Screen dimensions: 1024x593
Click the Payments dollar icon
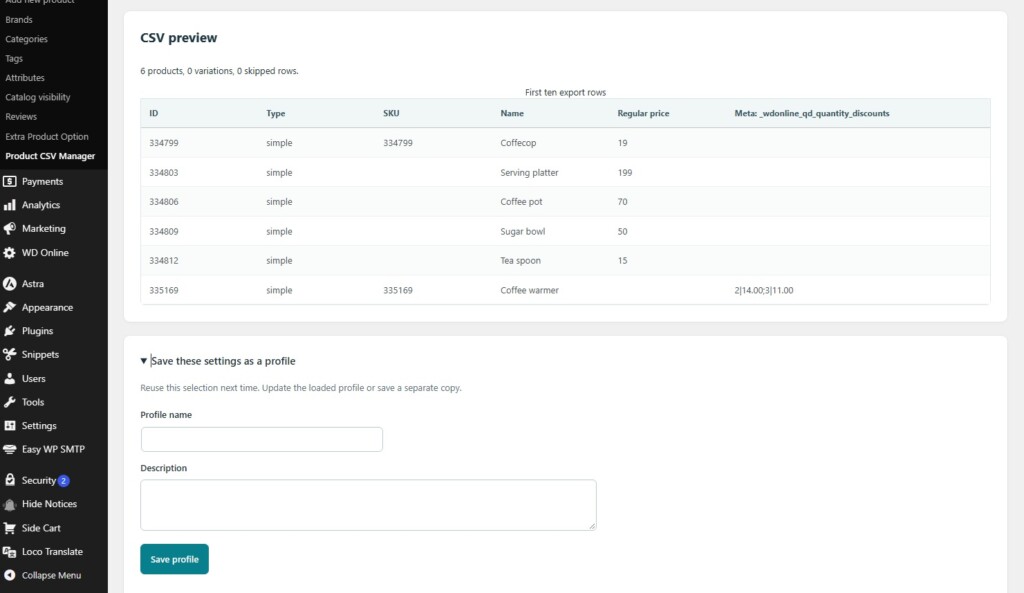point(9,182)
